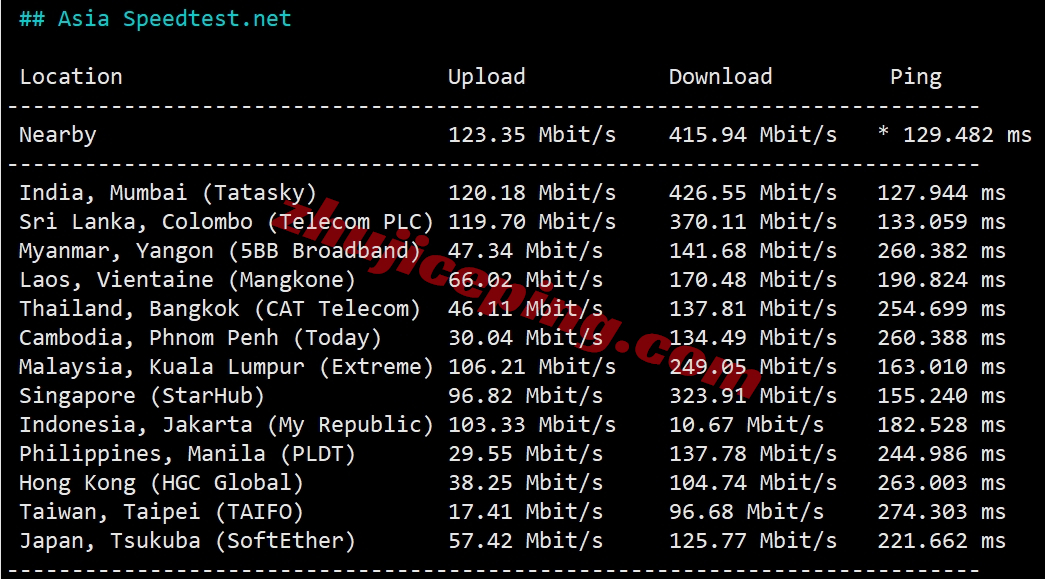1045x579 pixels.
Task: Click Bangkok ping value 254.699 ms
Action: tap(942, 309)
